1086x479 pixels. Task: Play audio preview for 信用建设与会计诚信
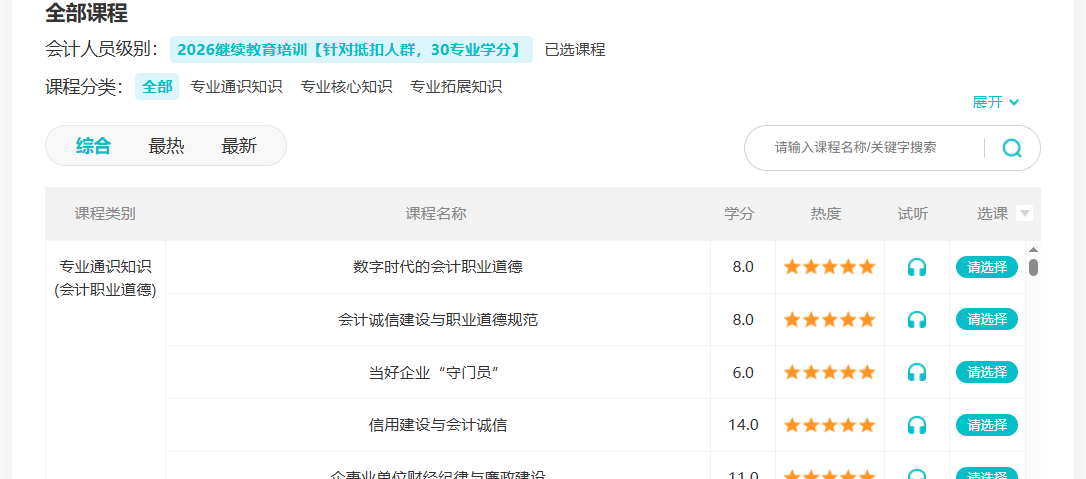(x=916, y=425)
